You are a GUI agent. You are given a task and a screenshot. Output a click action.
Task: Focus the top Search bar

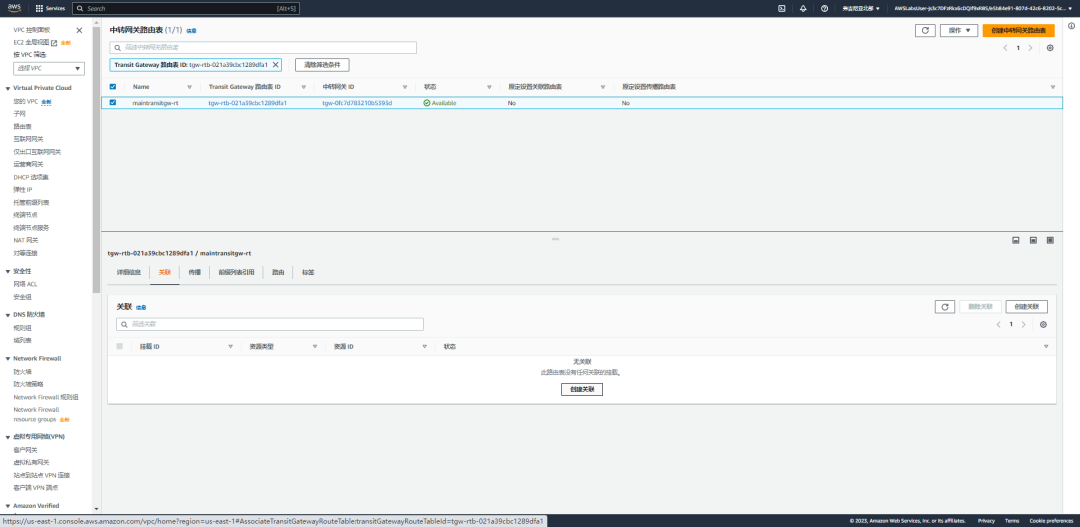pos(186,8)
